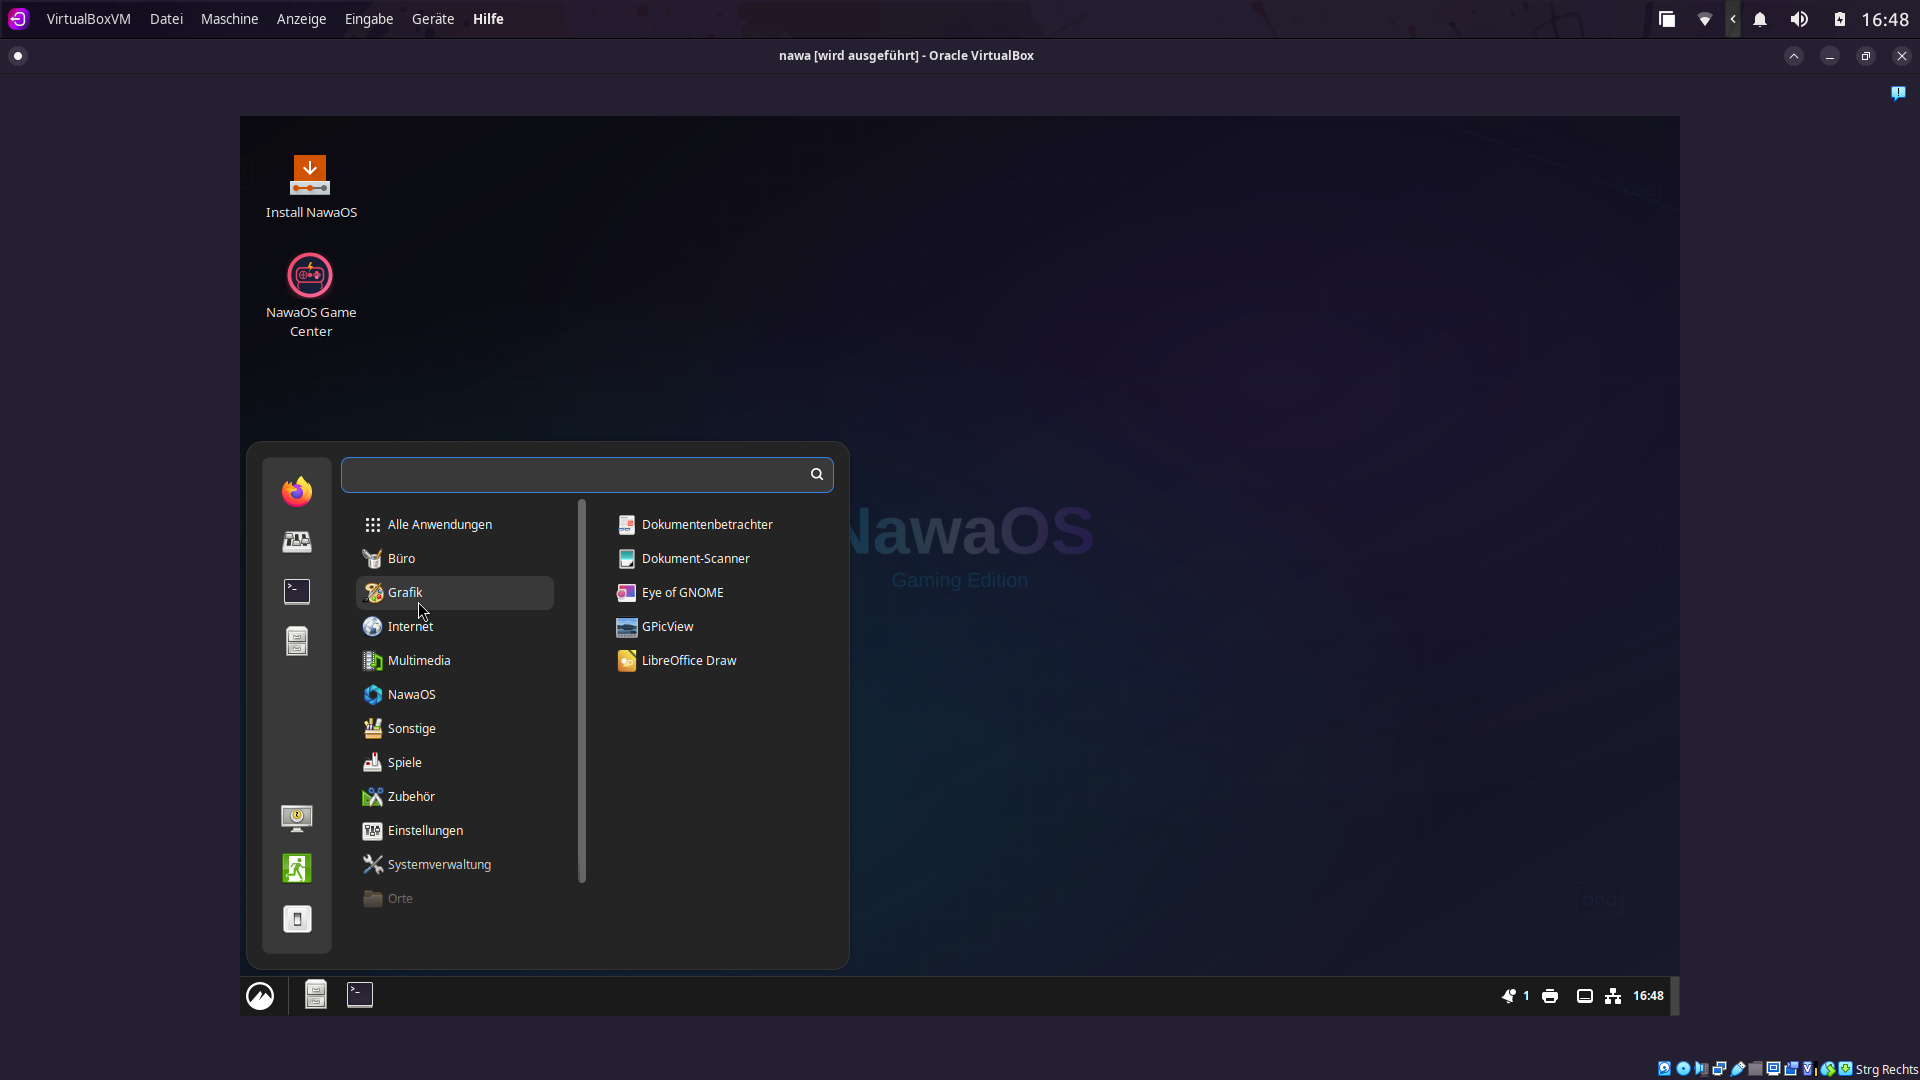The height and width of the screenshot is (1080, 1920).
Task: Click the logout icon in menu sidebar
Action: (x=296, y=868)
